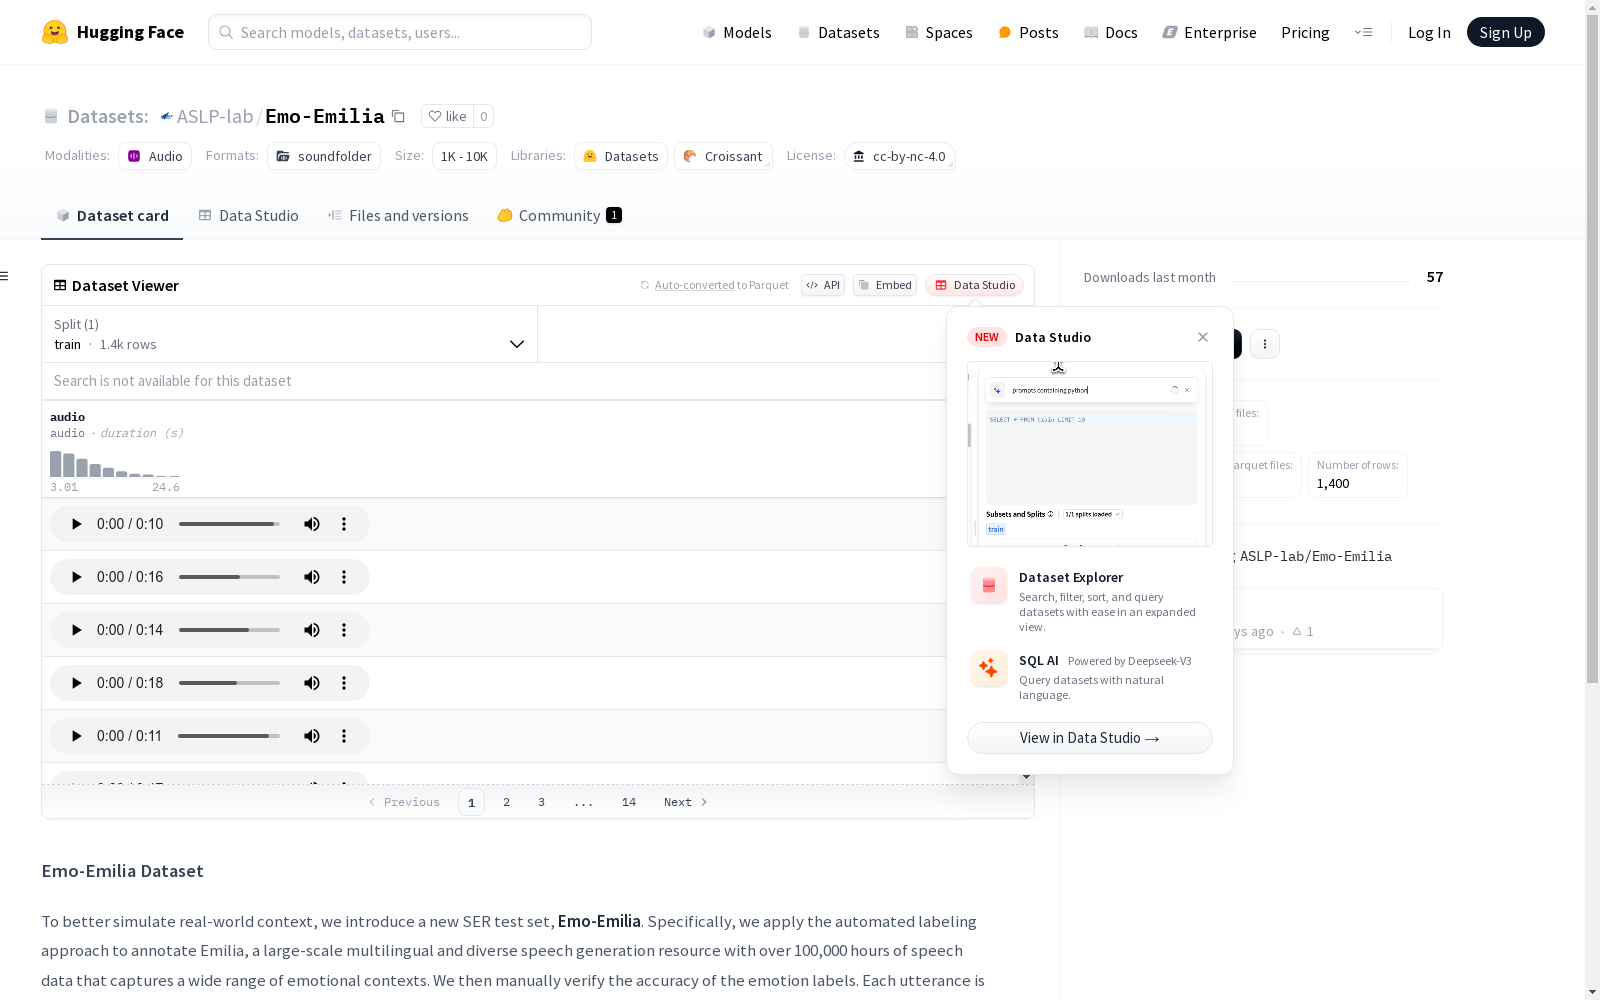Click Next page in pagination

click(x=686, y=802)
